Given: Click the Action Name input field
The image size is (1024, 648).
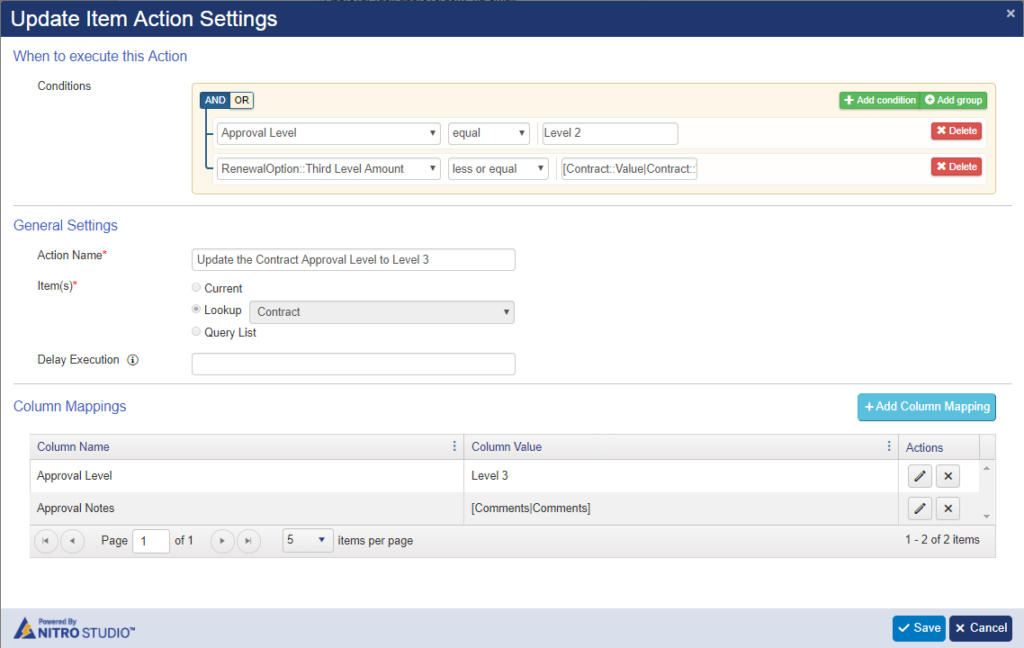Looking at the screenshot, I should [x=353, y=259].
